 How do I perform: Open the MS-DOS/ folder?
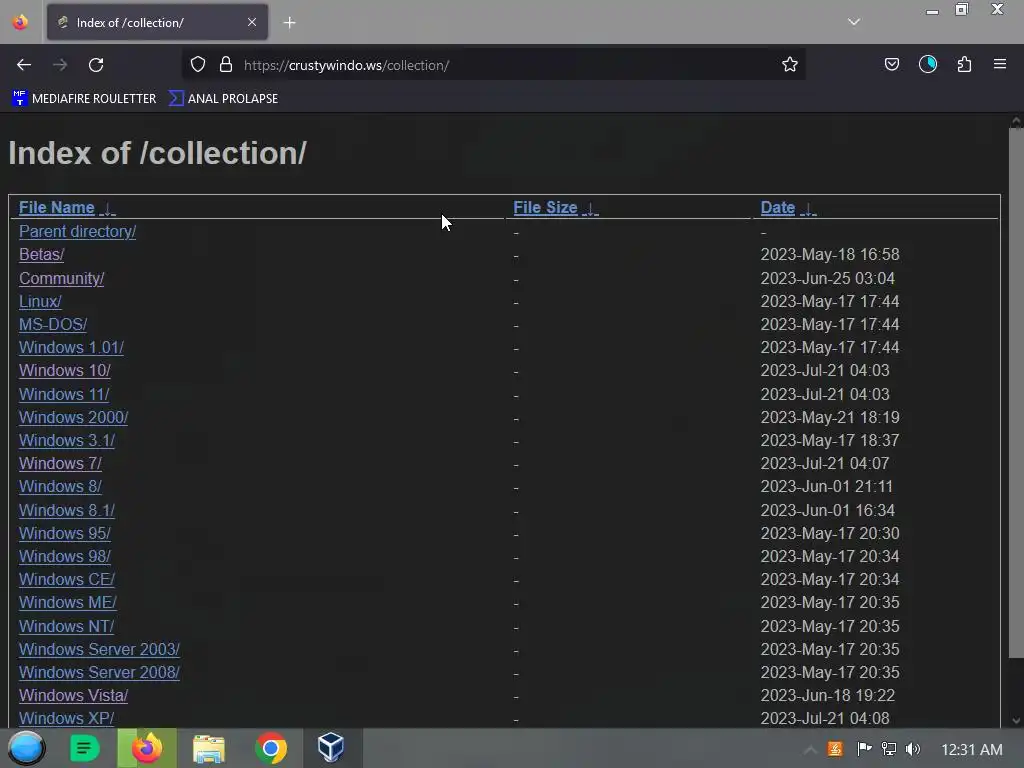tap(53, 325)
